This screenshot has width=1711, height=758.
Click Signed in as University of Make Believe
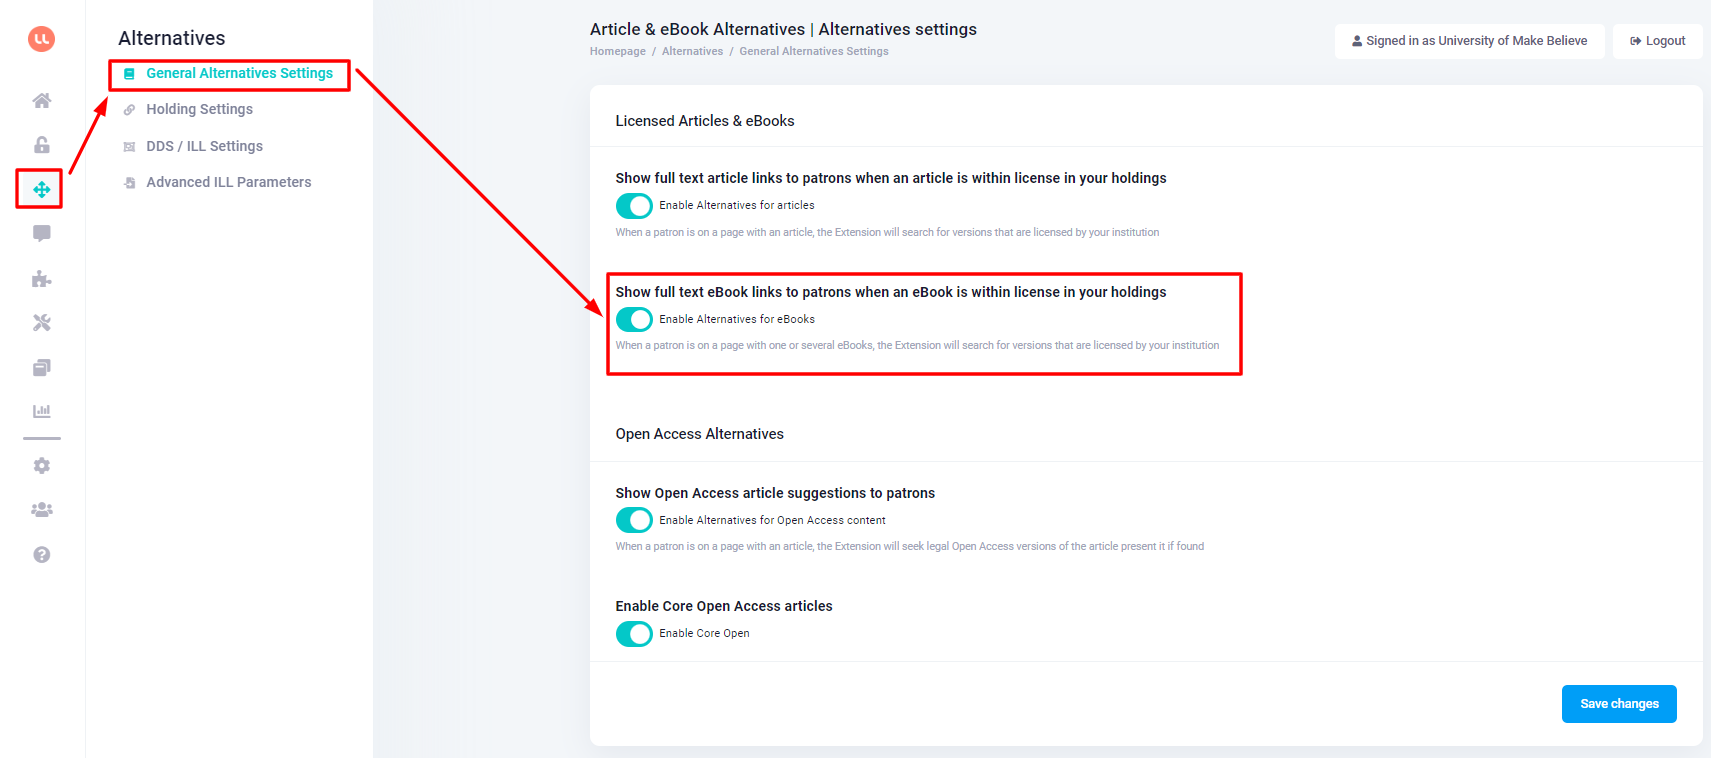[1469, 41]
